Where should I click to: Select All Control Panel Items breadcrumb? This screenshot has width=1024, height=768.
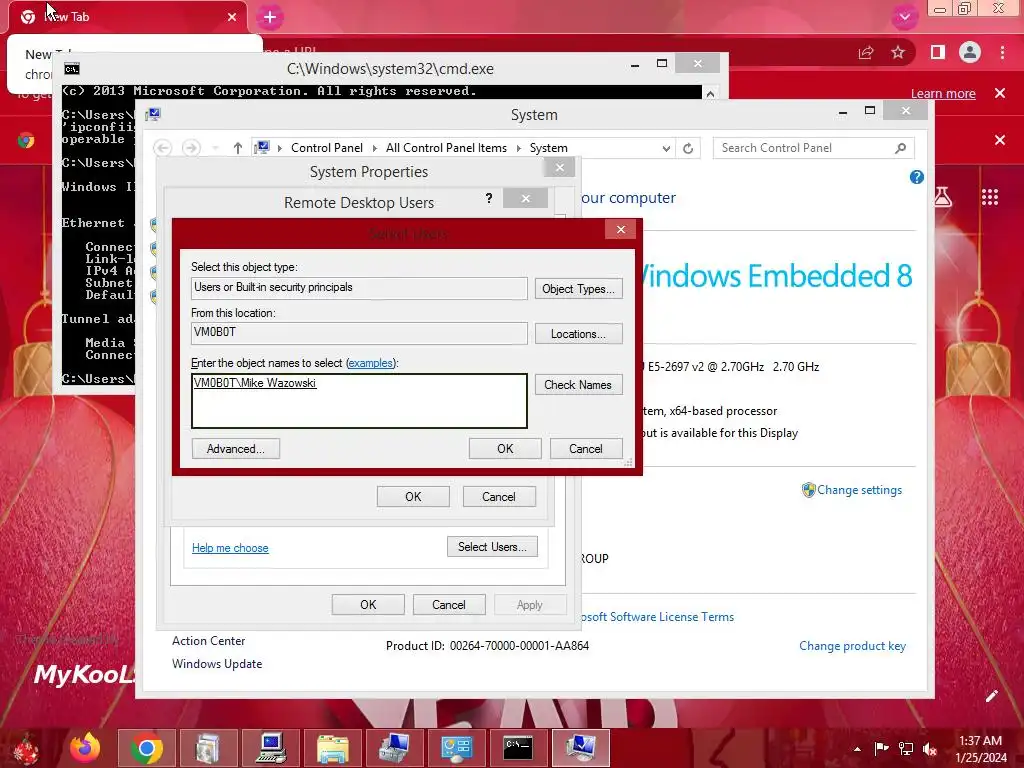[x=446, y=148]
